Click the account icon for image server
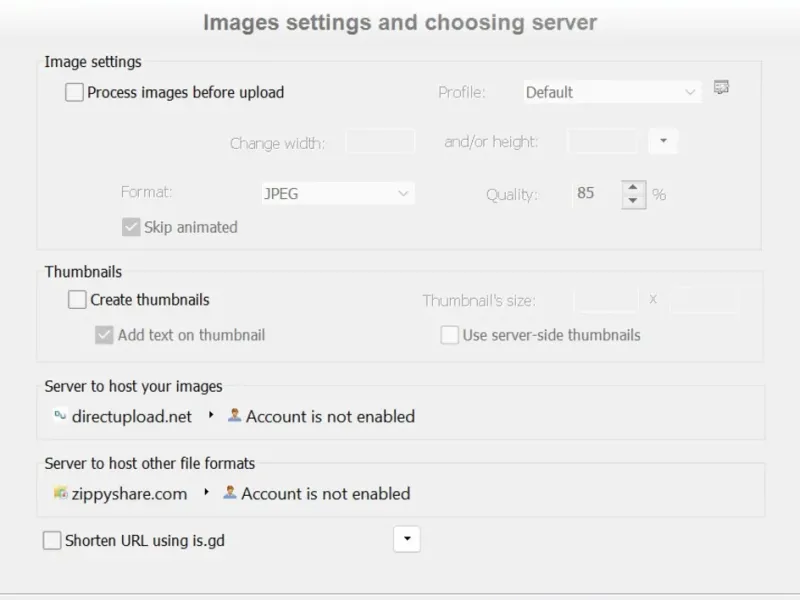 pos(234,415)
